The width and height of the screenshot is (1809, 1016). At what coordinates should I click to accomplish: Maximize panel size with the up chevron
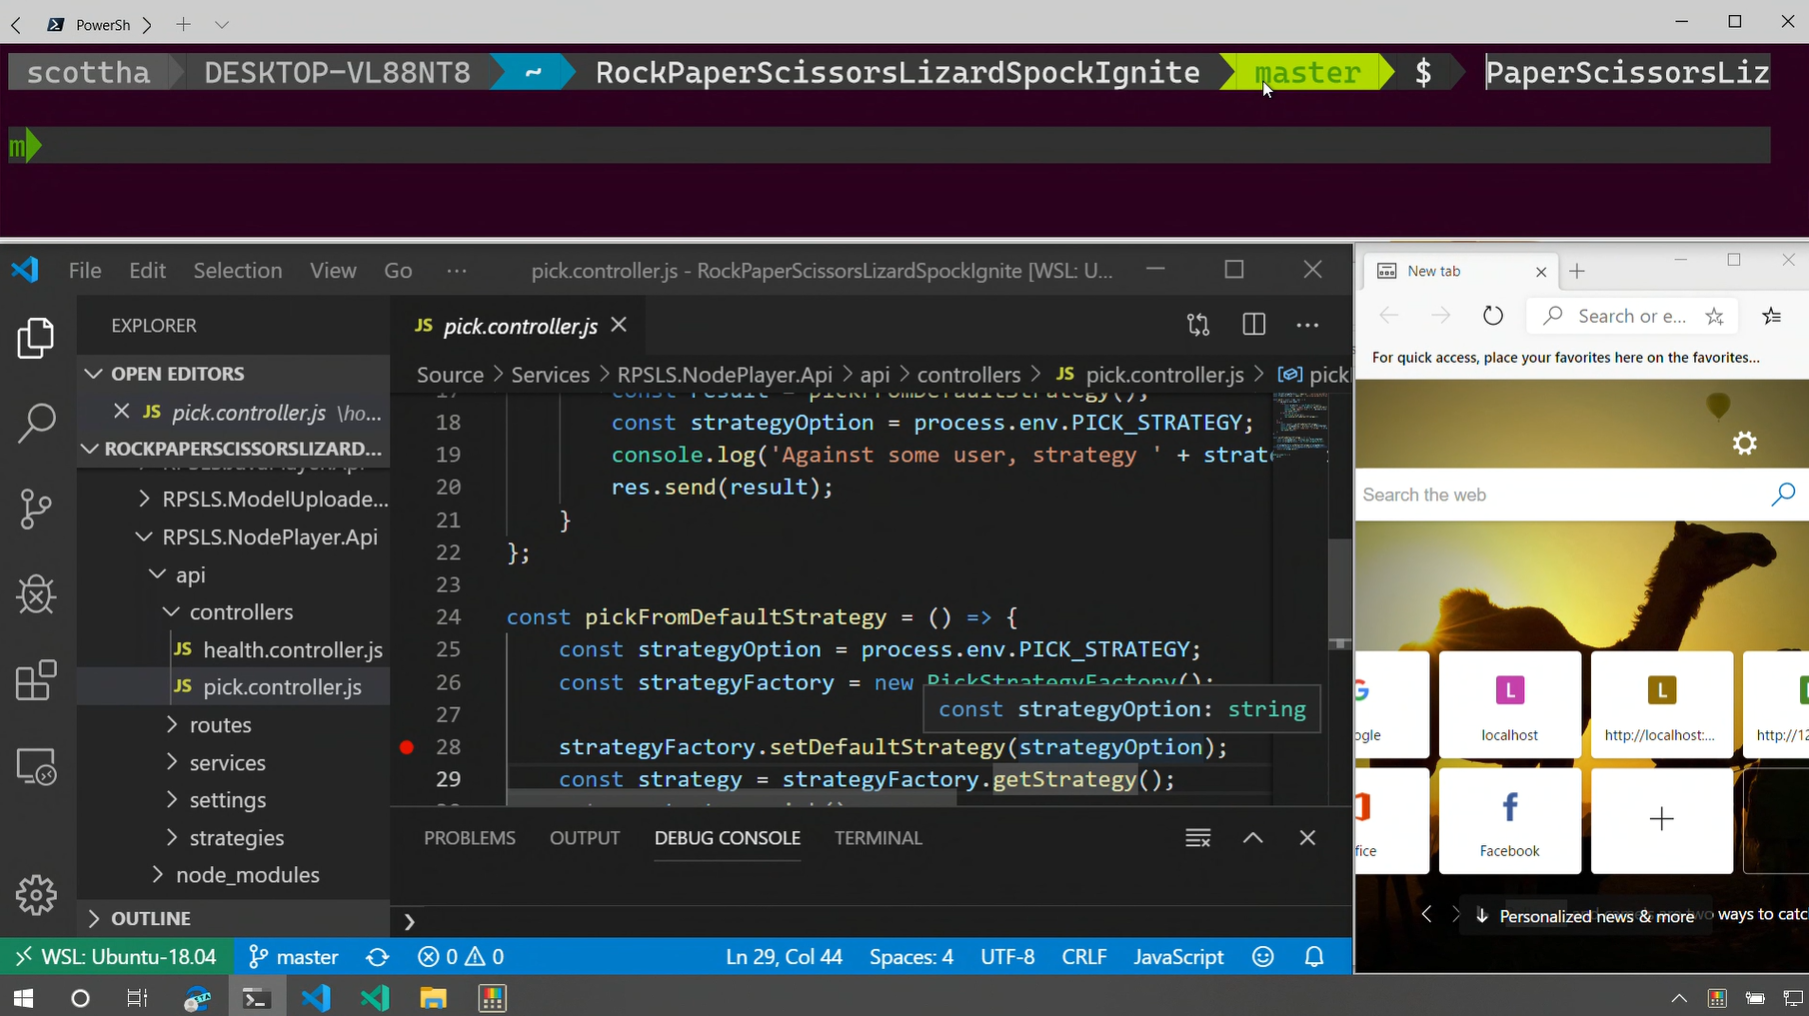coord(1253,838)
